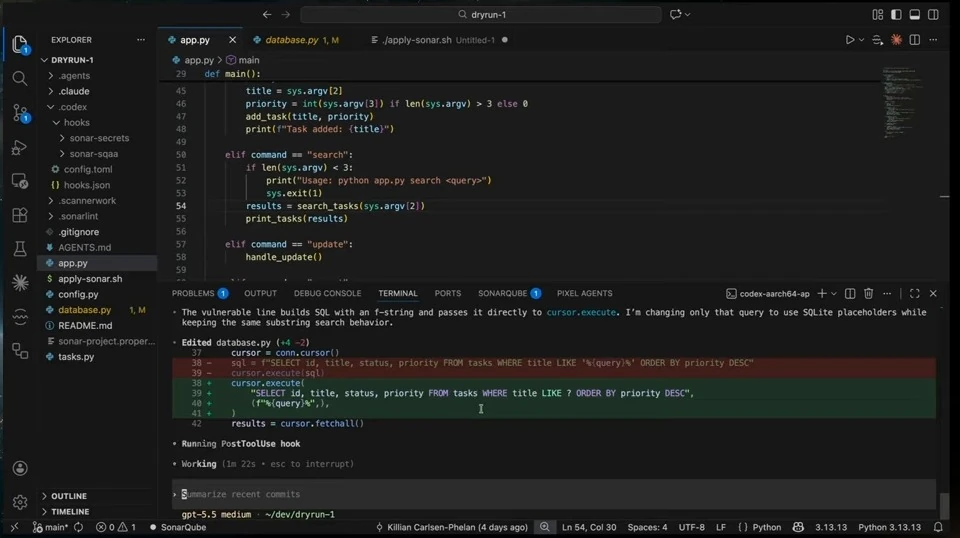This screenshot has width=960, height=538.
Task: Go forward with the right arrow
Action: click(286, 14)
